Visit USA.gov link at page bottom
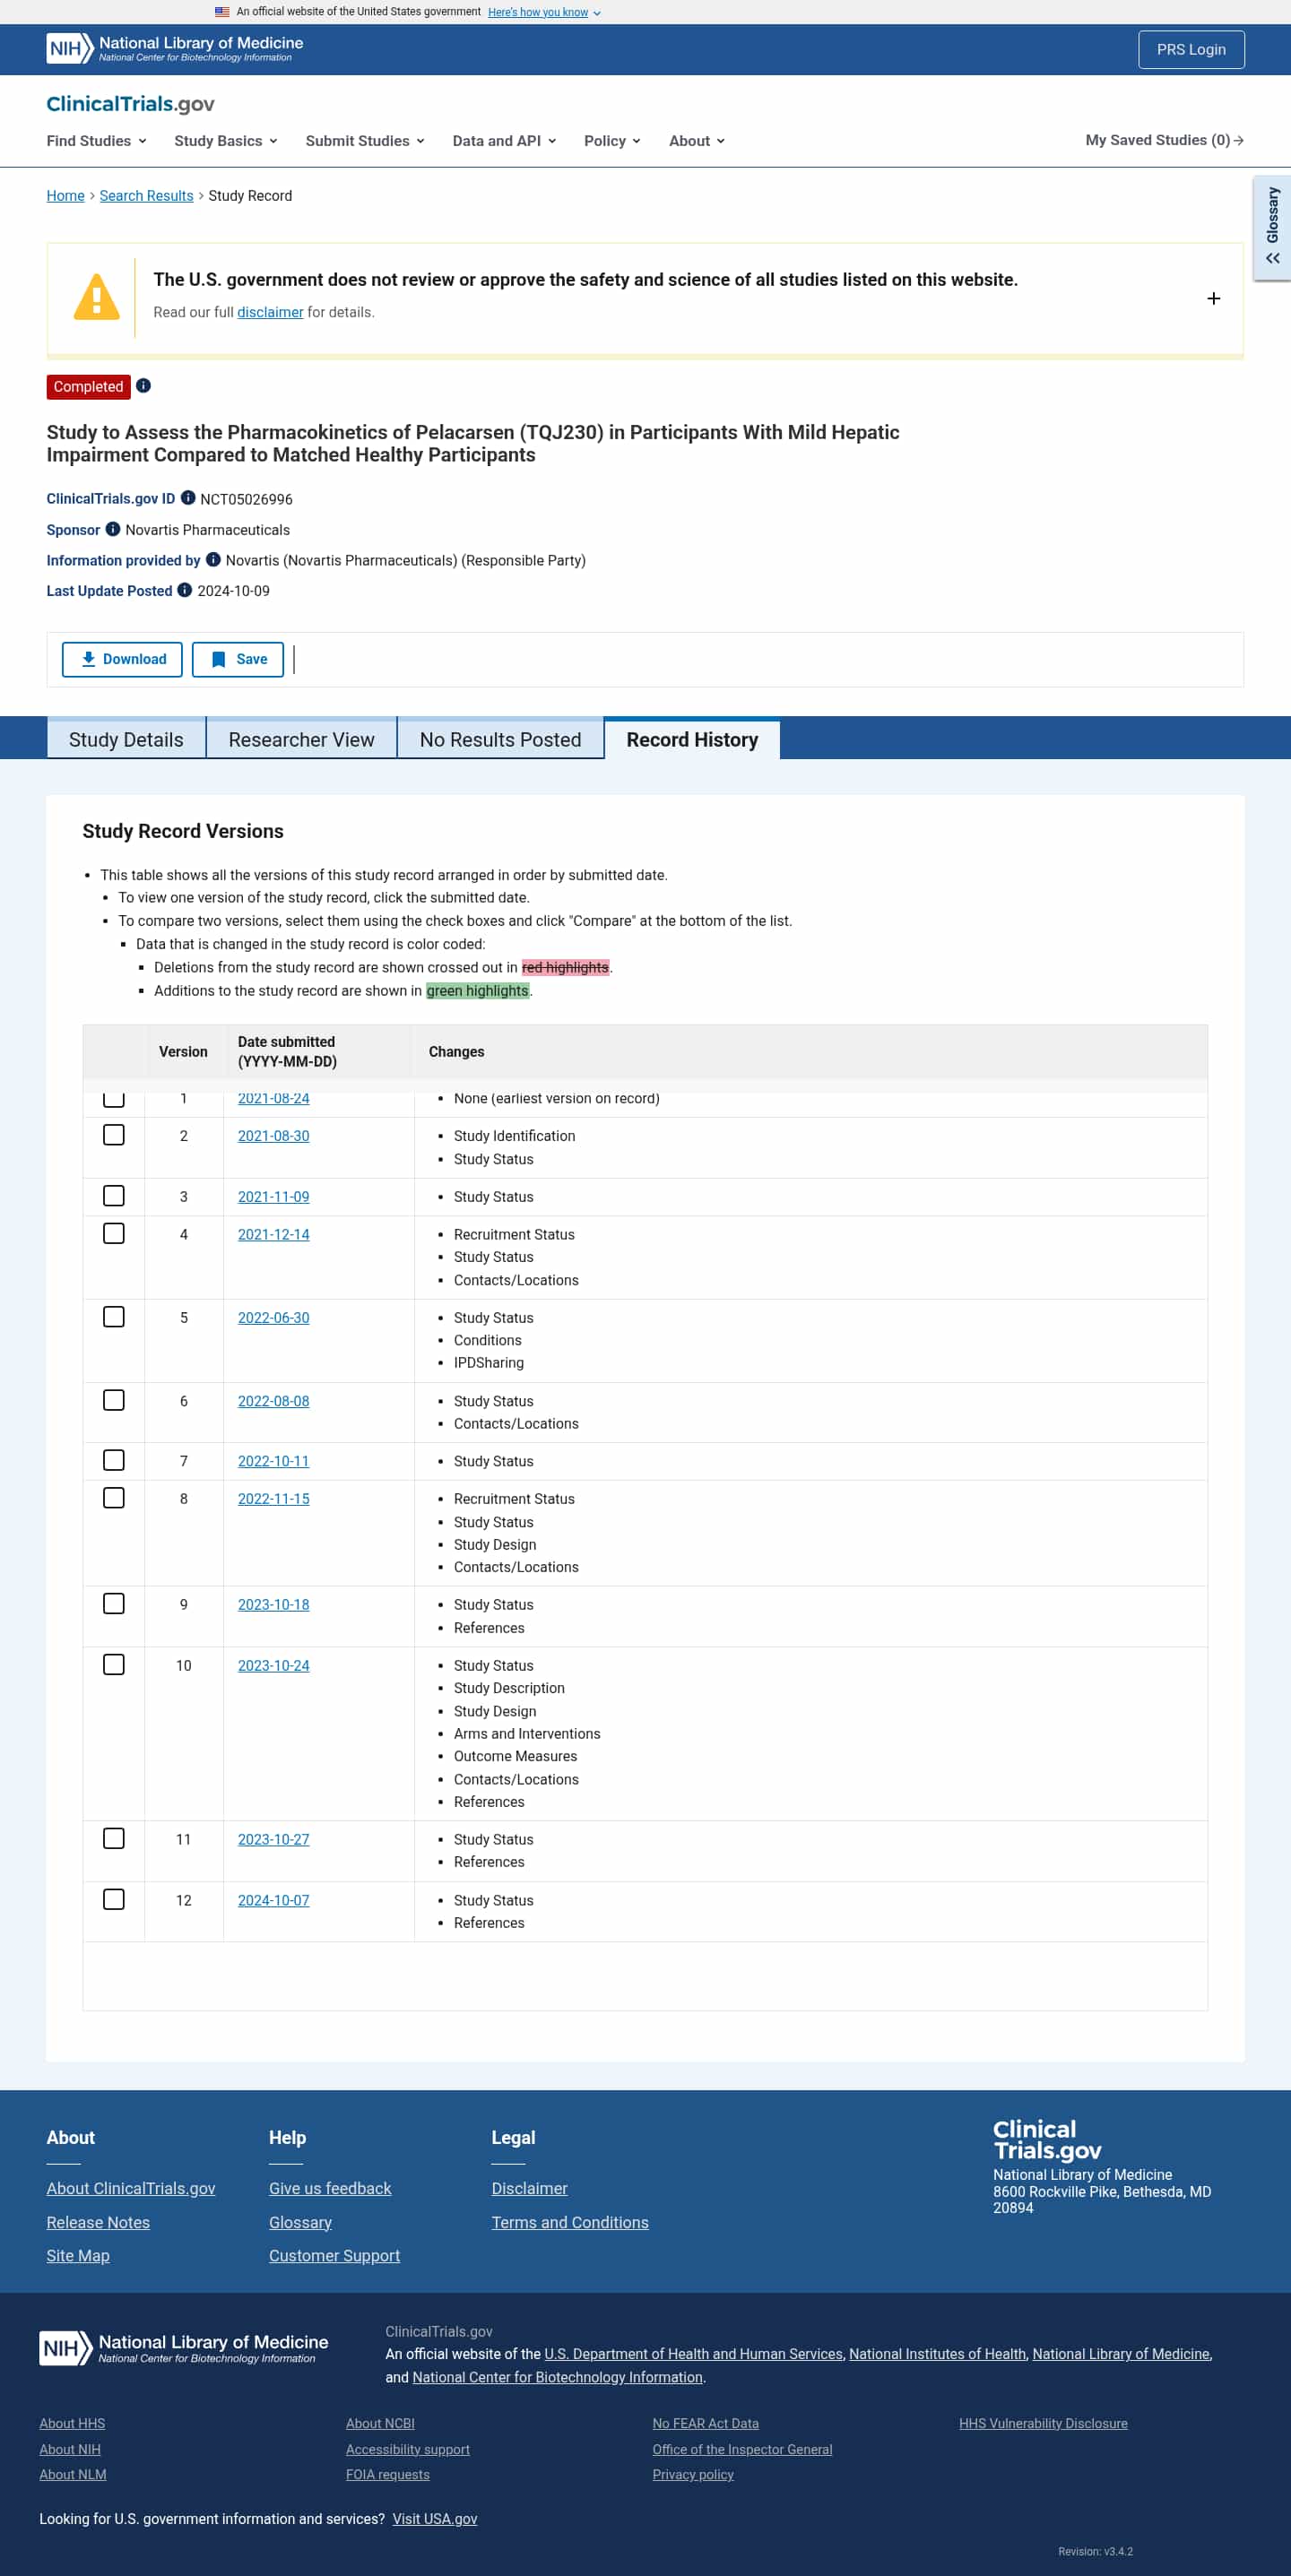The image size is (1291, 2576). tap(435, 2518)
